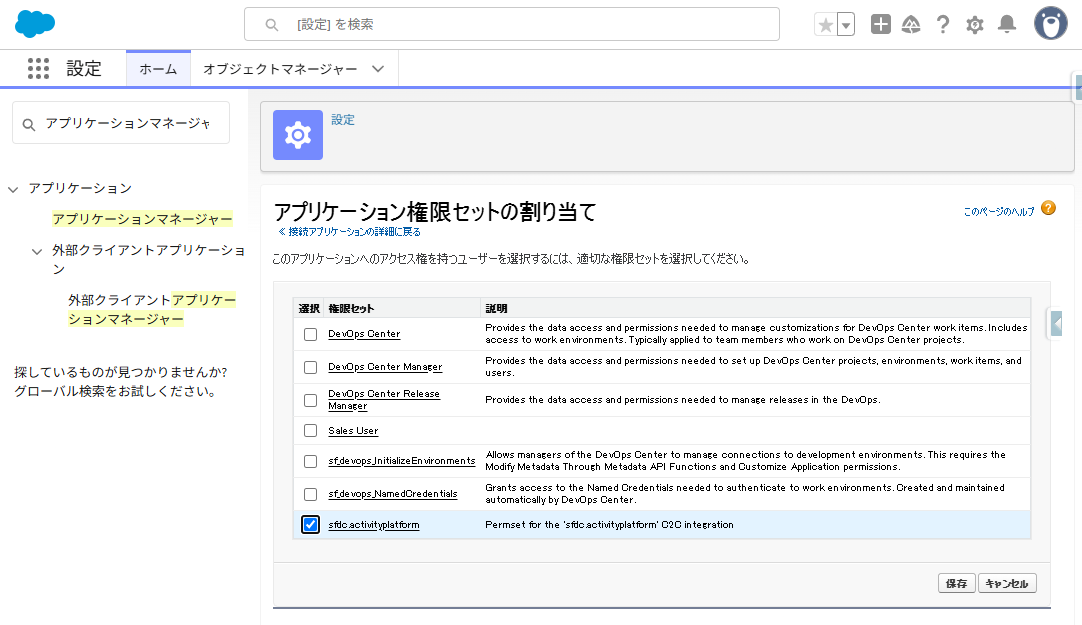
Task: Click the favorites star icon
Action: click(x=825, y=25)
